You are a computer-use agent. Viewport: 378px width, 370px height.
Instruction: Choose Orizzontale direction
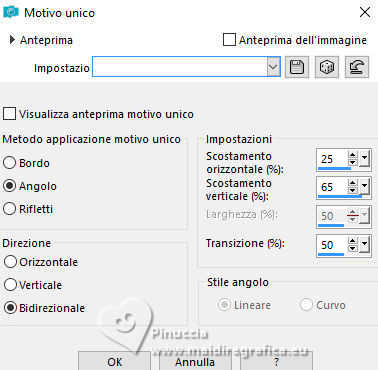[10, 262]
